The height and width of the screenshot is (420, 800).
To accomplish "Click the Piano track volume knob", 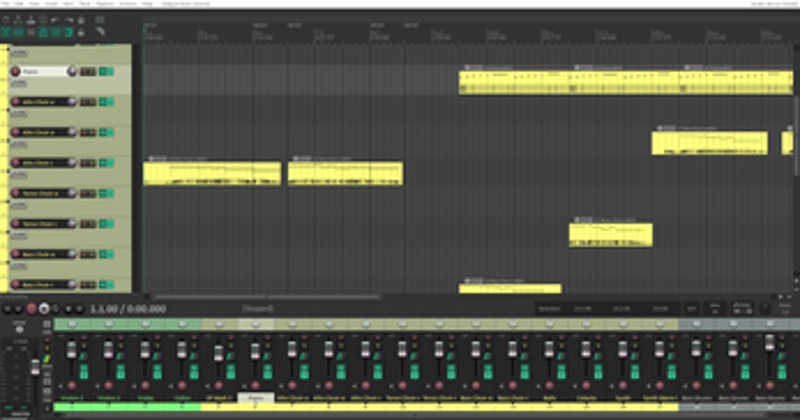I will pyautogui.click(x=72, y=71).
